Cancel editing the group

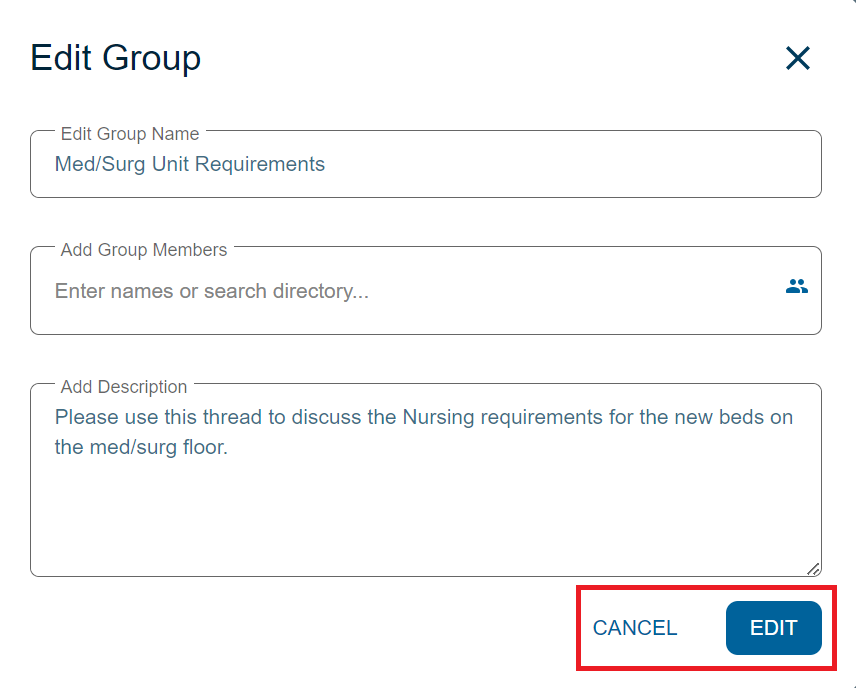click(635, 628)
